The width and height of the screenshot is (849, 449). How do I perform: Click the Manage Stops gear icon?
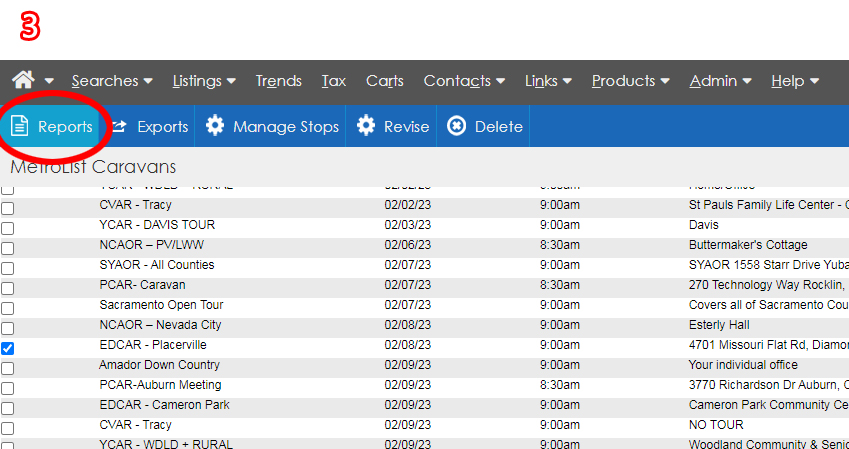click(215, 126)
